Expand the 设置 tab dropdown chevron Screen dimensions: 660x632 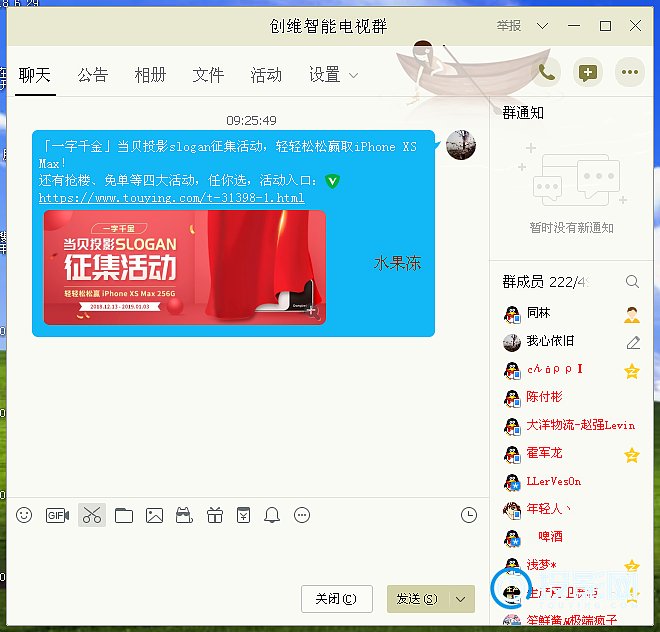353,76
